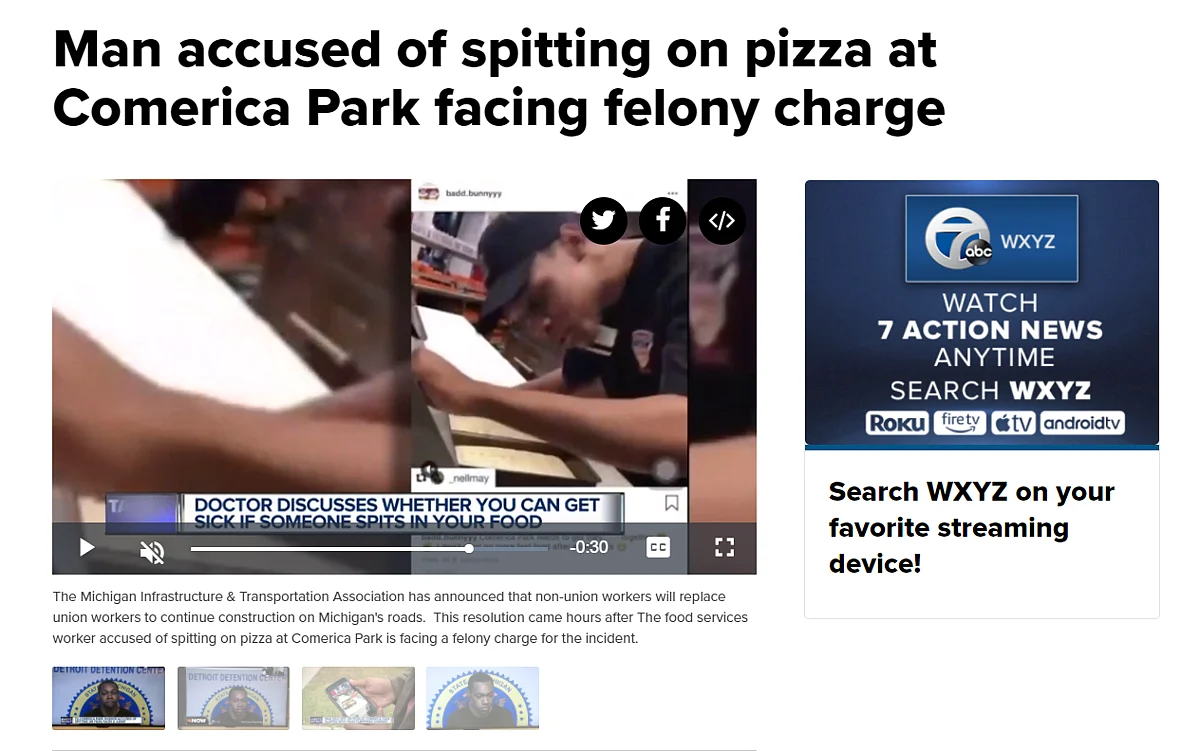Click the WXYZ 7 ABC logo

[991, 238]
